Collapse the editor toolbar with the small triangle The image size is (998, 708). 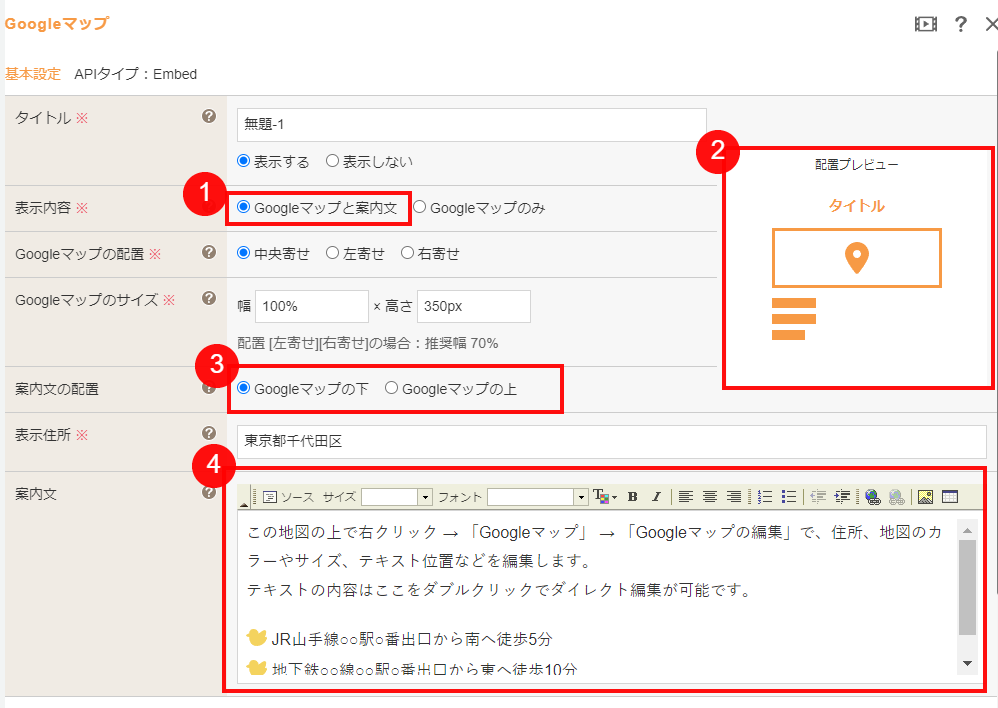tap(244, 504)
